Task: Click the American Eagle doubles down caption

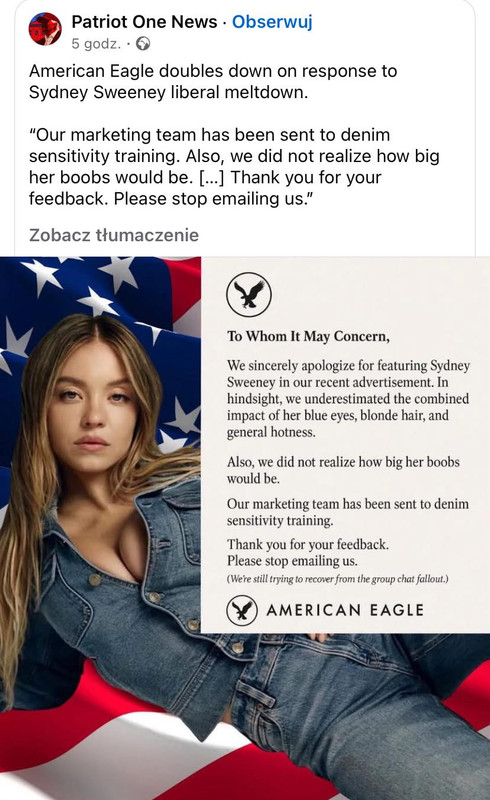Action: click(213, 82)
